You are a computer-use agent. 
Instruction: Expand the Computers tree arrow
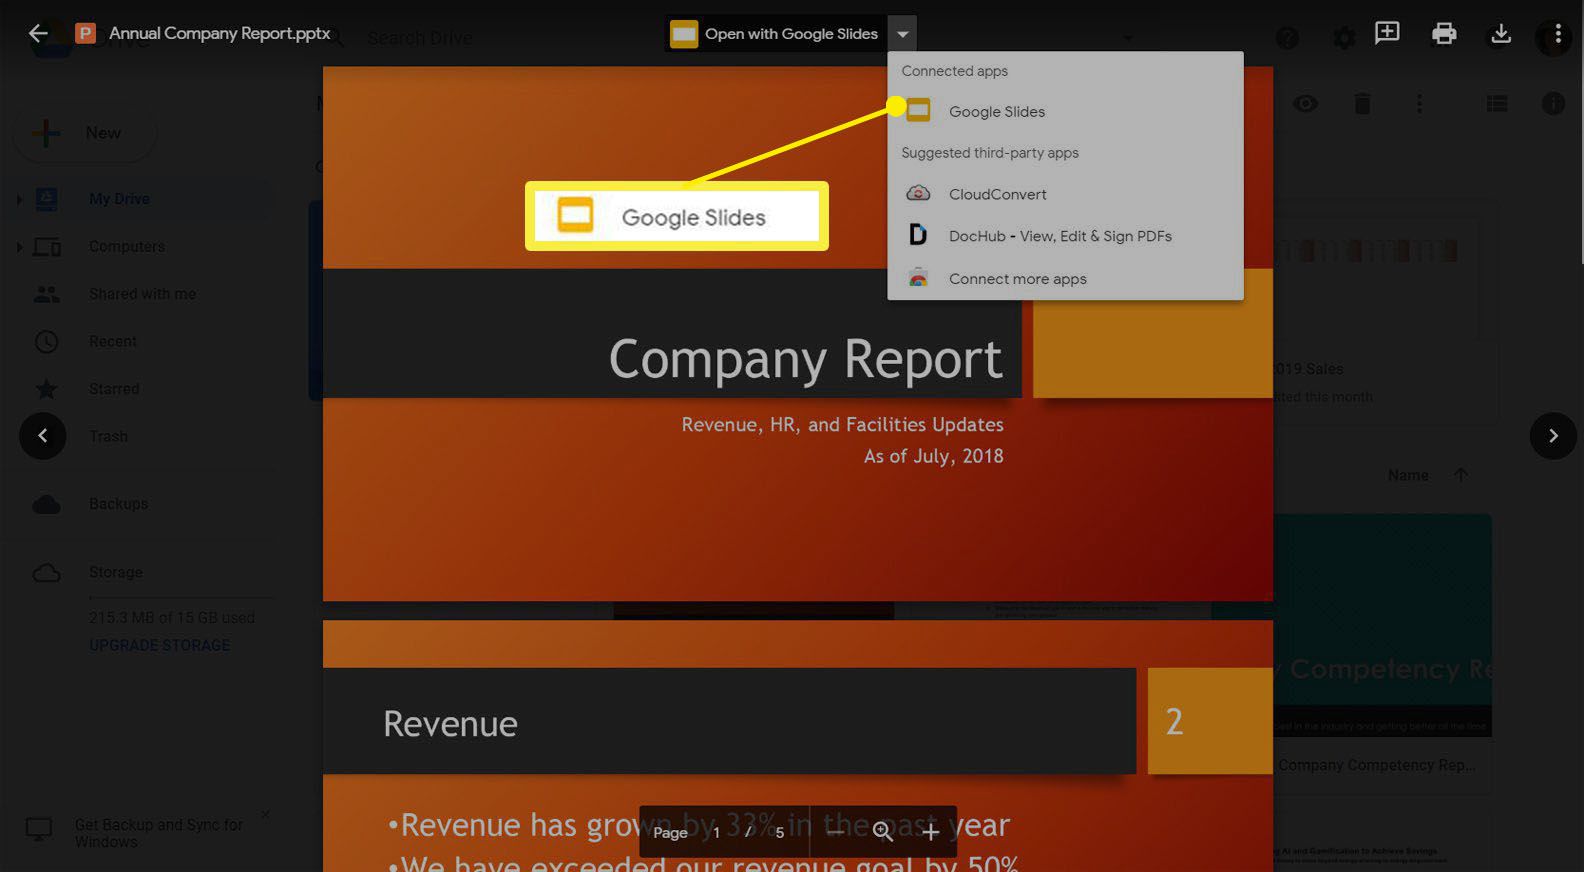click(x=19, y=247)
